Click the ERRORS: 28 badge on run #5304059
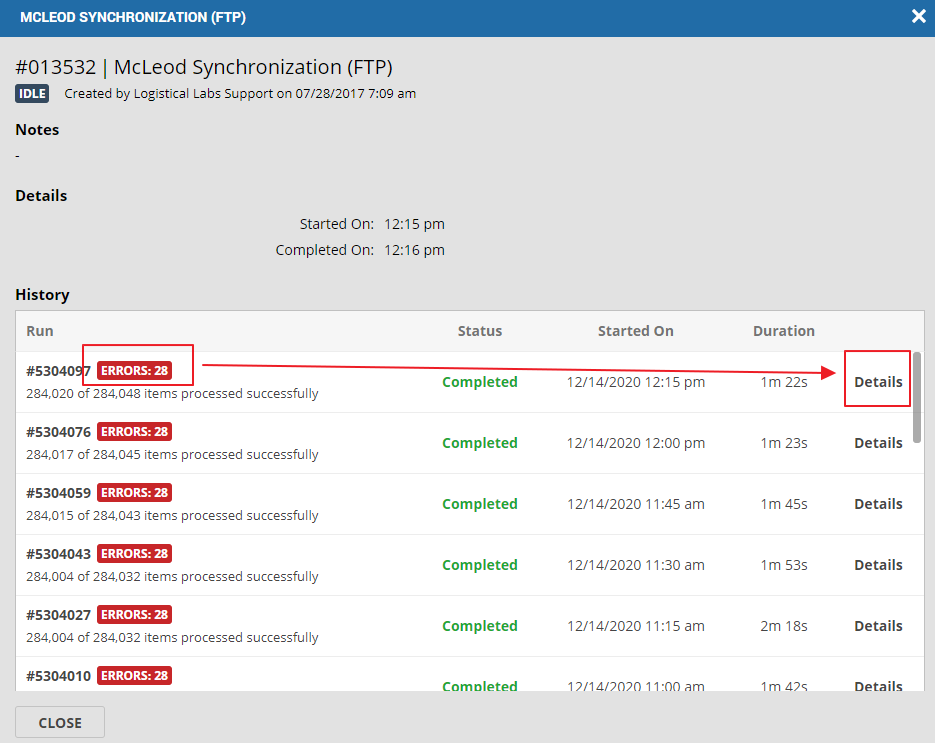Viewport: 935px width, 743px height. [134, 492]
